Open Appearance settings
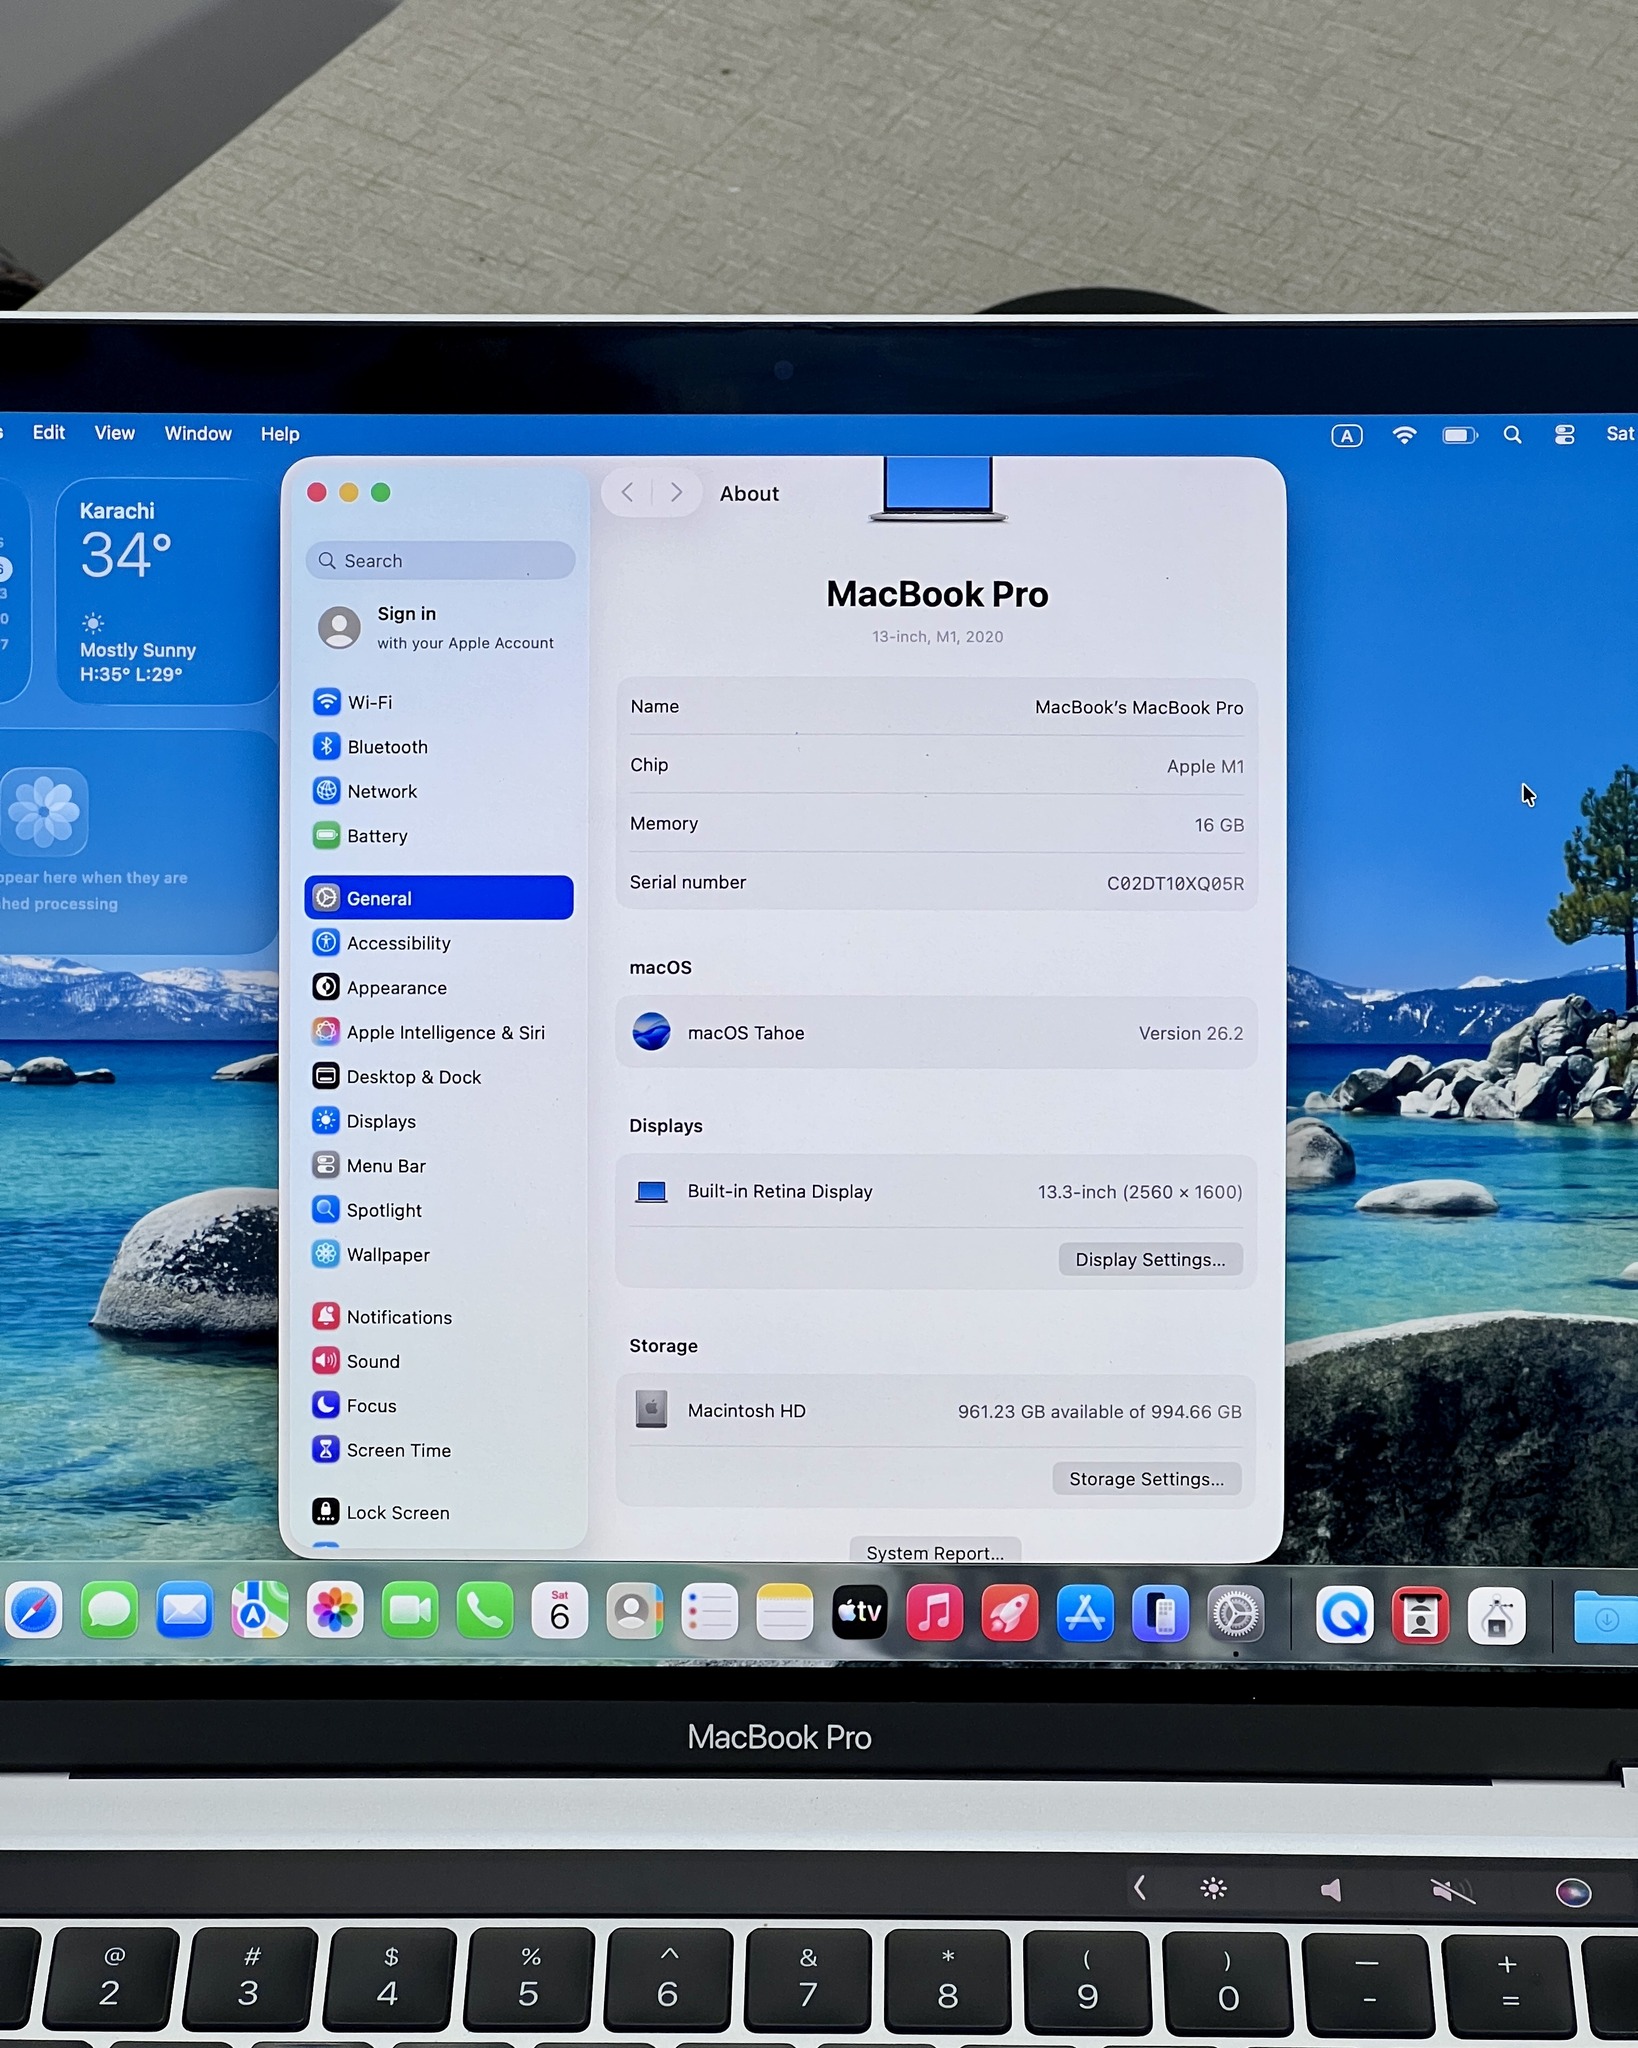 click(439, 988)
